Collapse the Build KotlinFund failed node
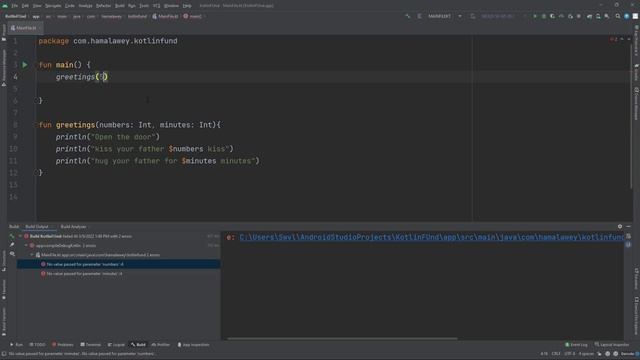 [x=20, y=236]
